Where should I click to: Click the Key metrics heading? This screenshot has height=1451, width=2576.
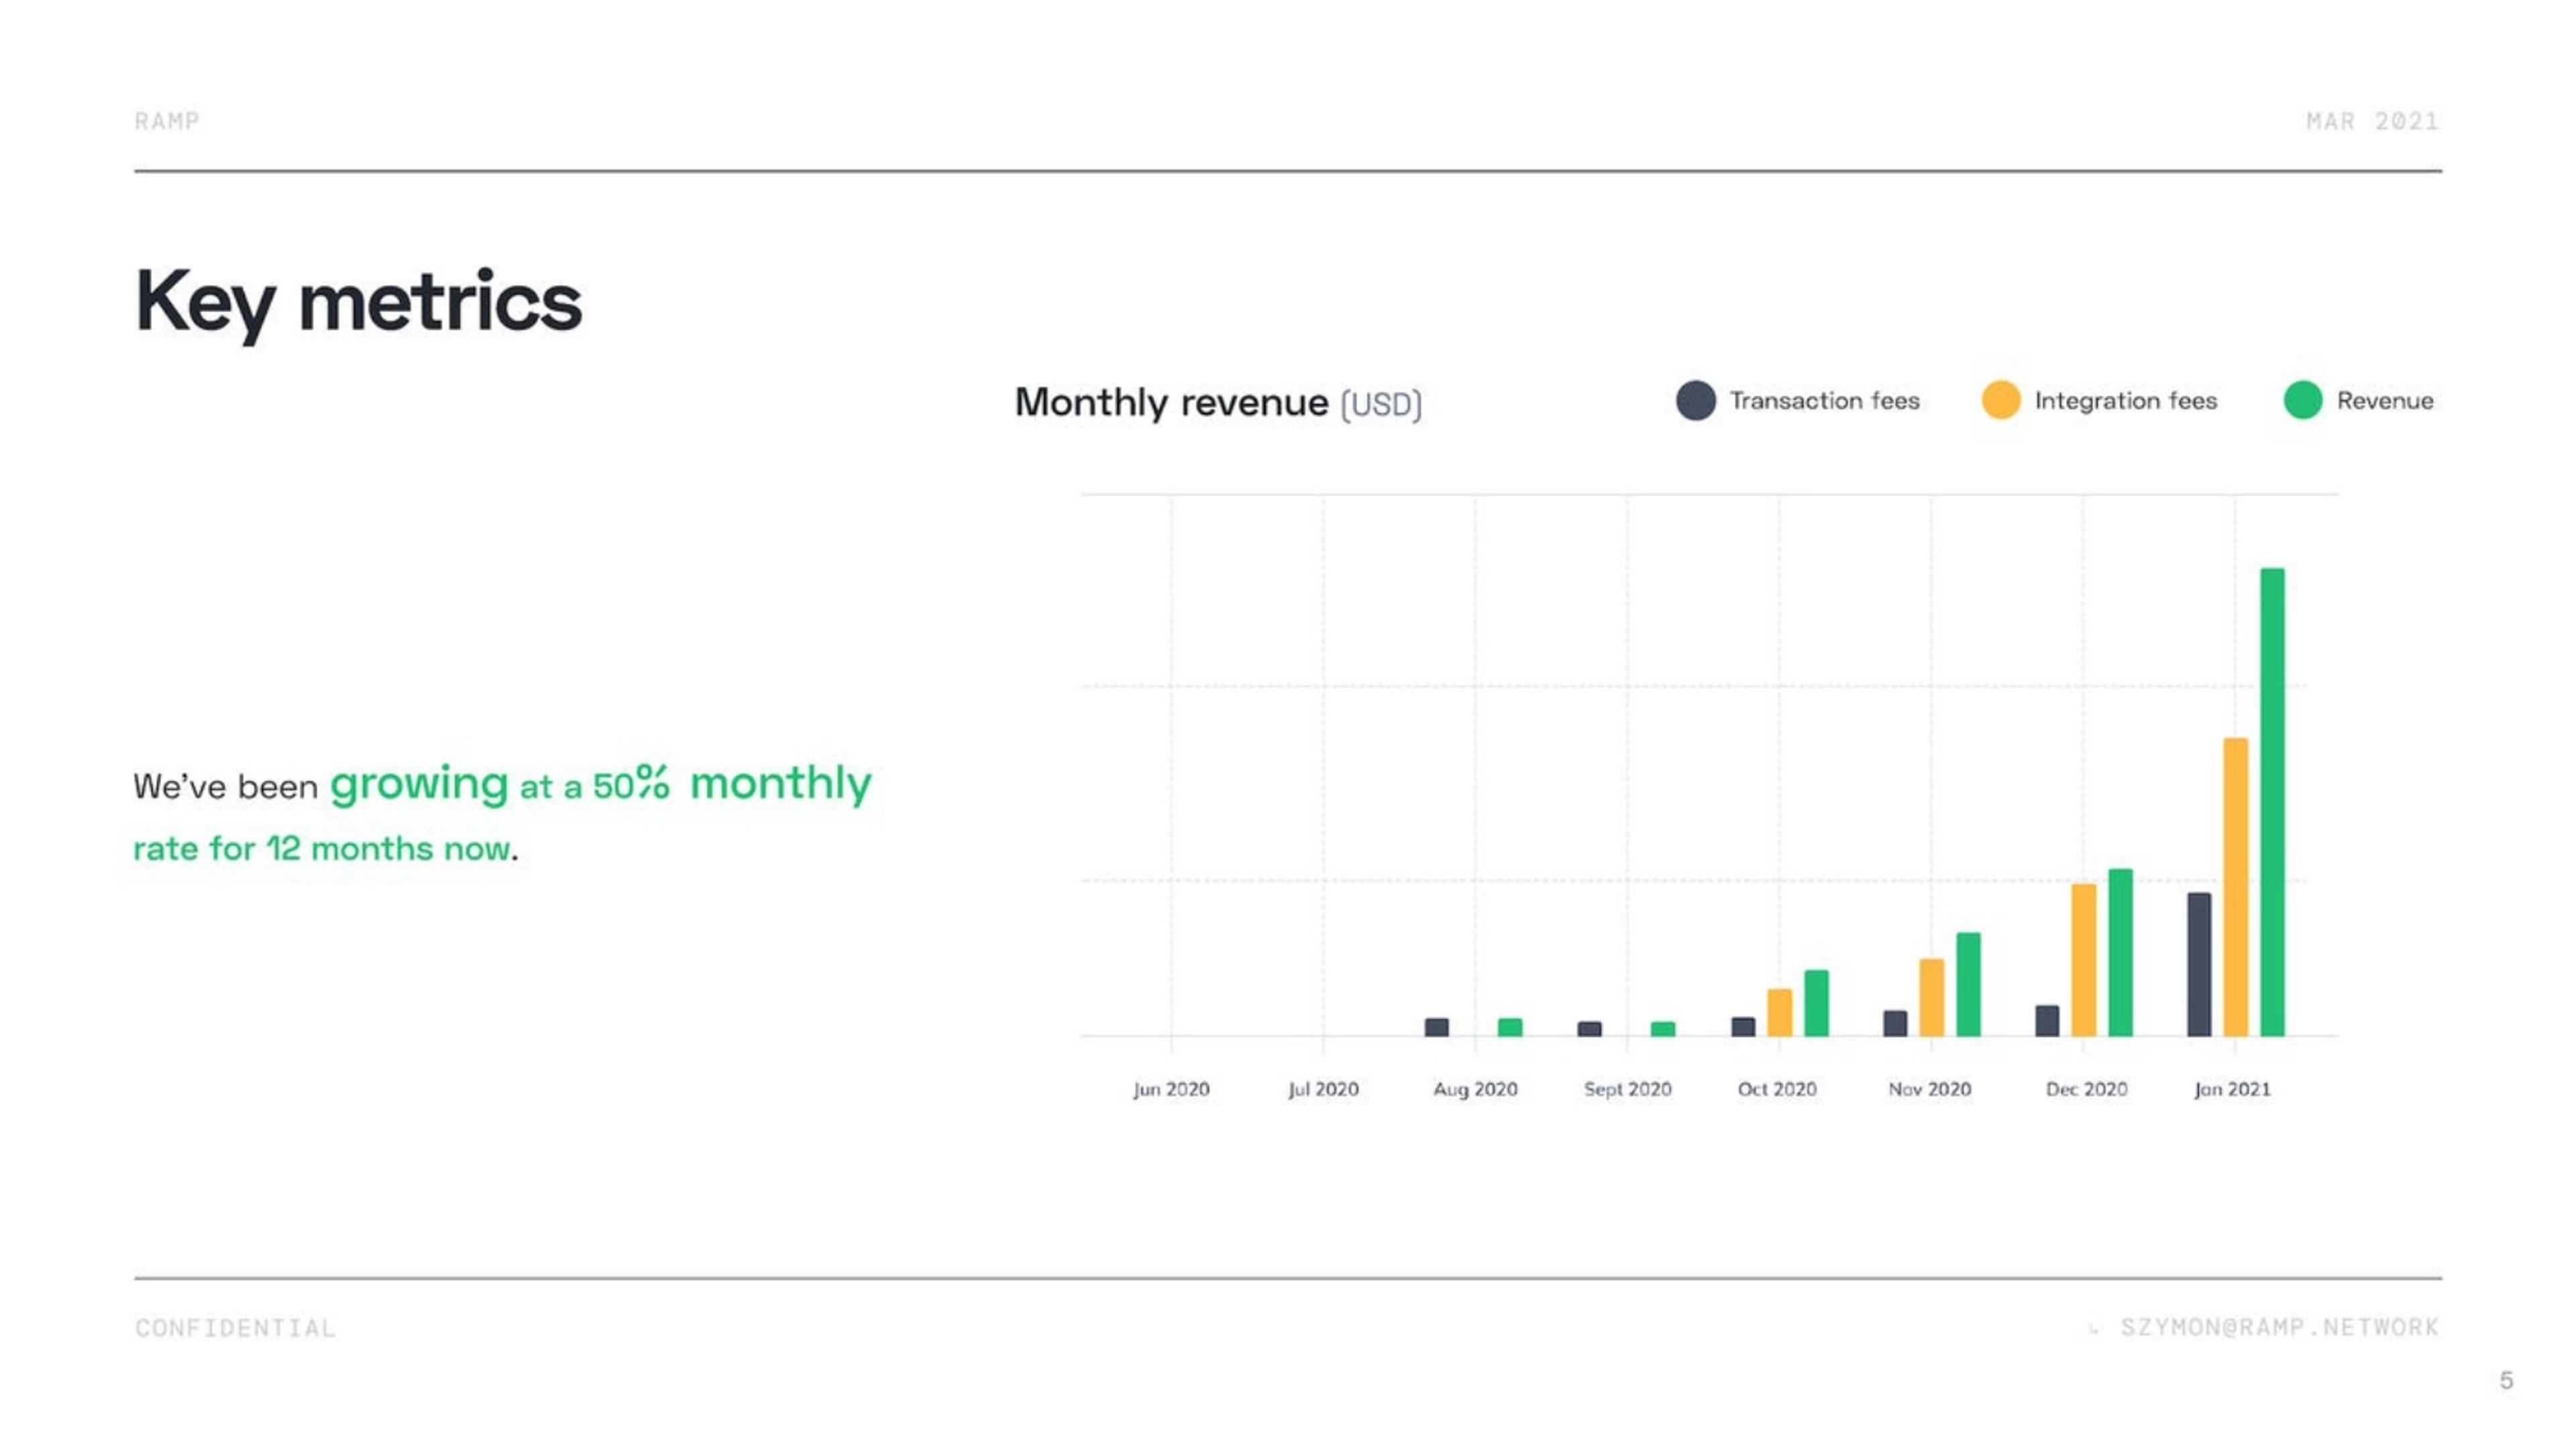(358, 302)
